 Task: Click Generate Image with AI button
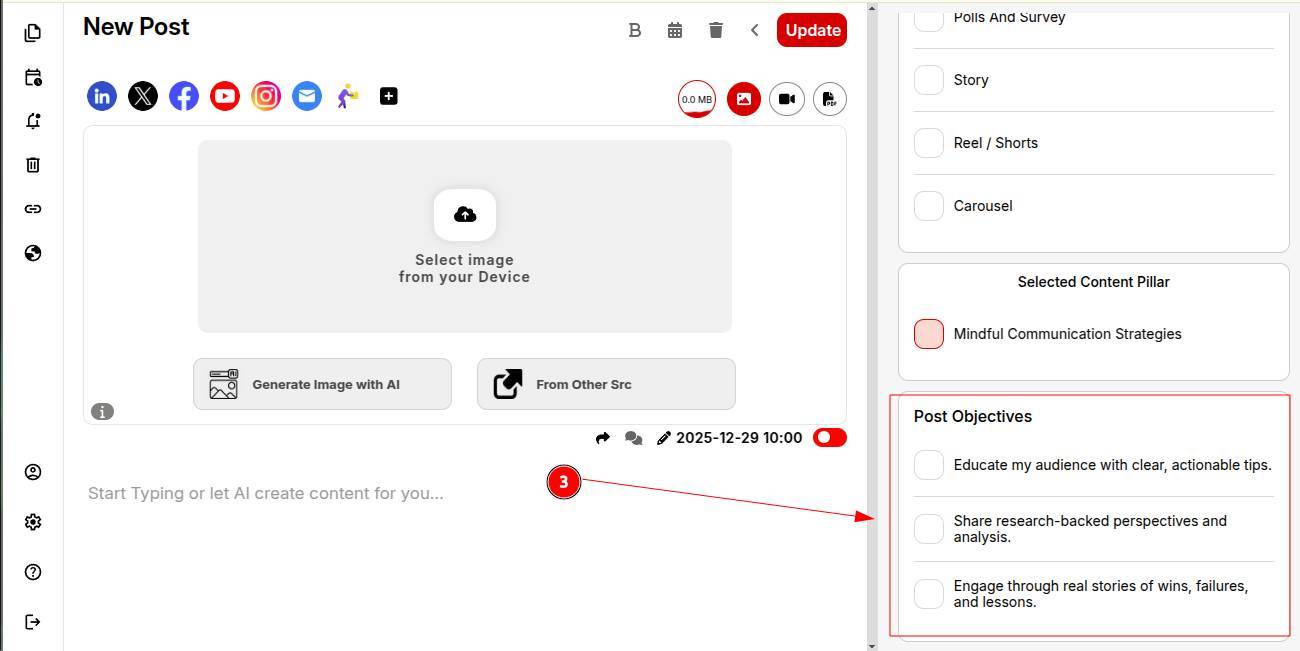(322, 384)
